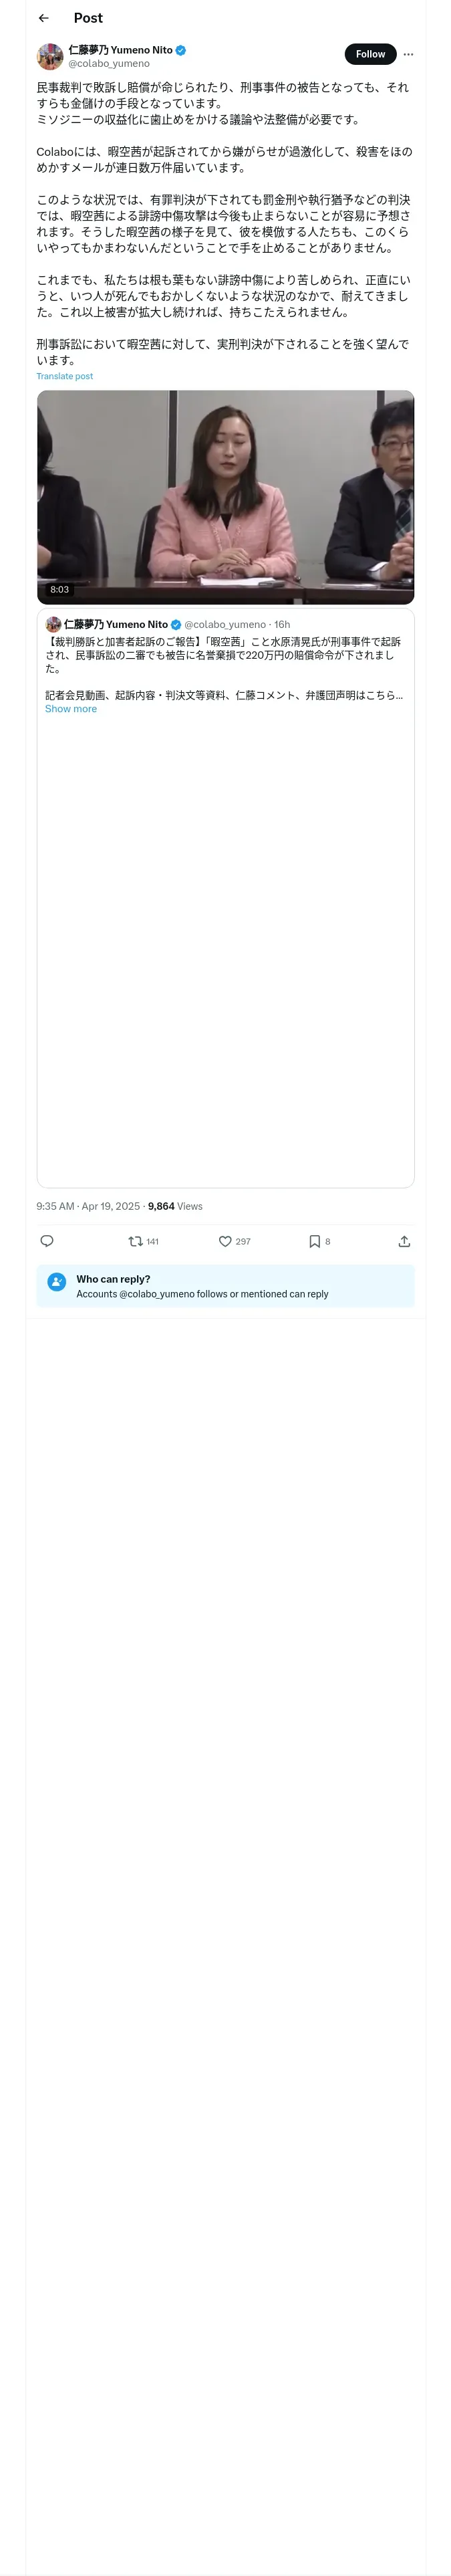Click the back arrow icon
451x2576 pixels.
[x=44, y=18]
